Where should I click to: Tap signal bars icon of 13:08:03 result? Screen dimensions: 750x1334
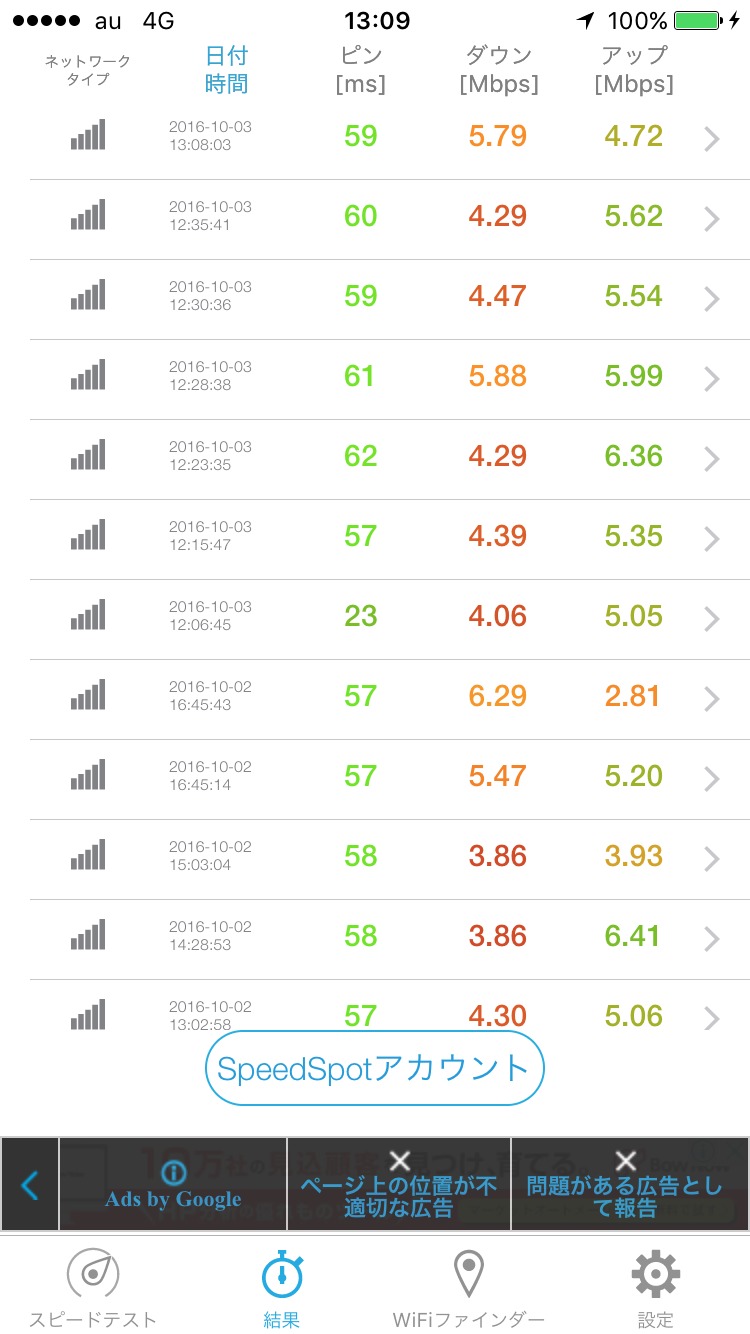(x=88, y=136)
